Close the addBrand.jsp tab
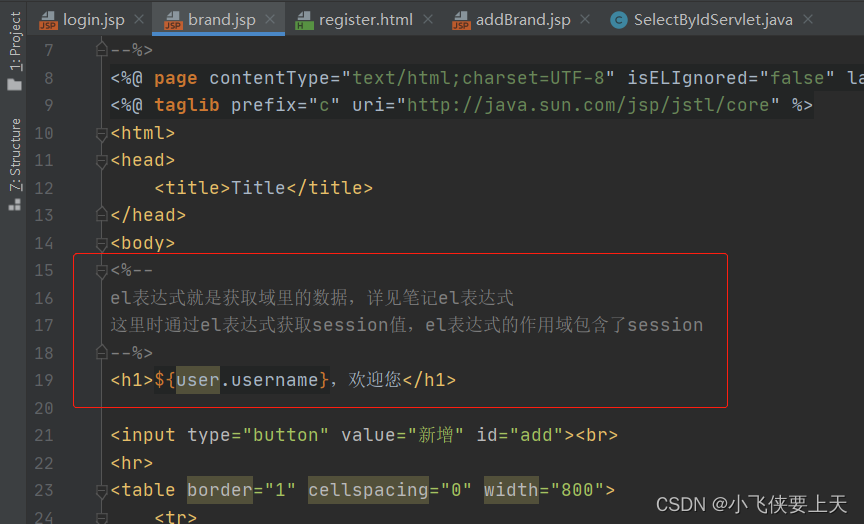Viewport: 864px width, 524px height. pyautogui.click(x=585, y=19)
